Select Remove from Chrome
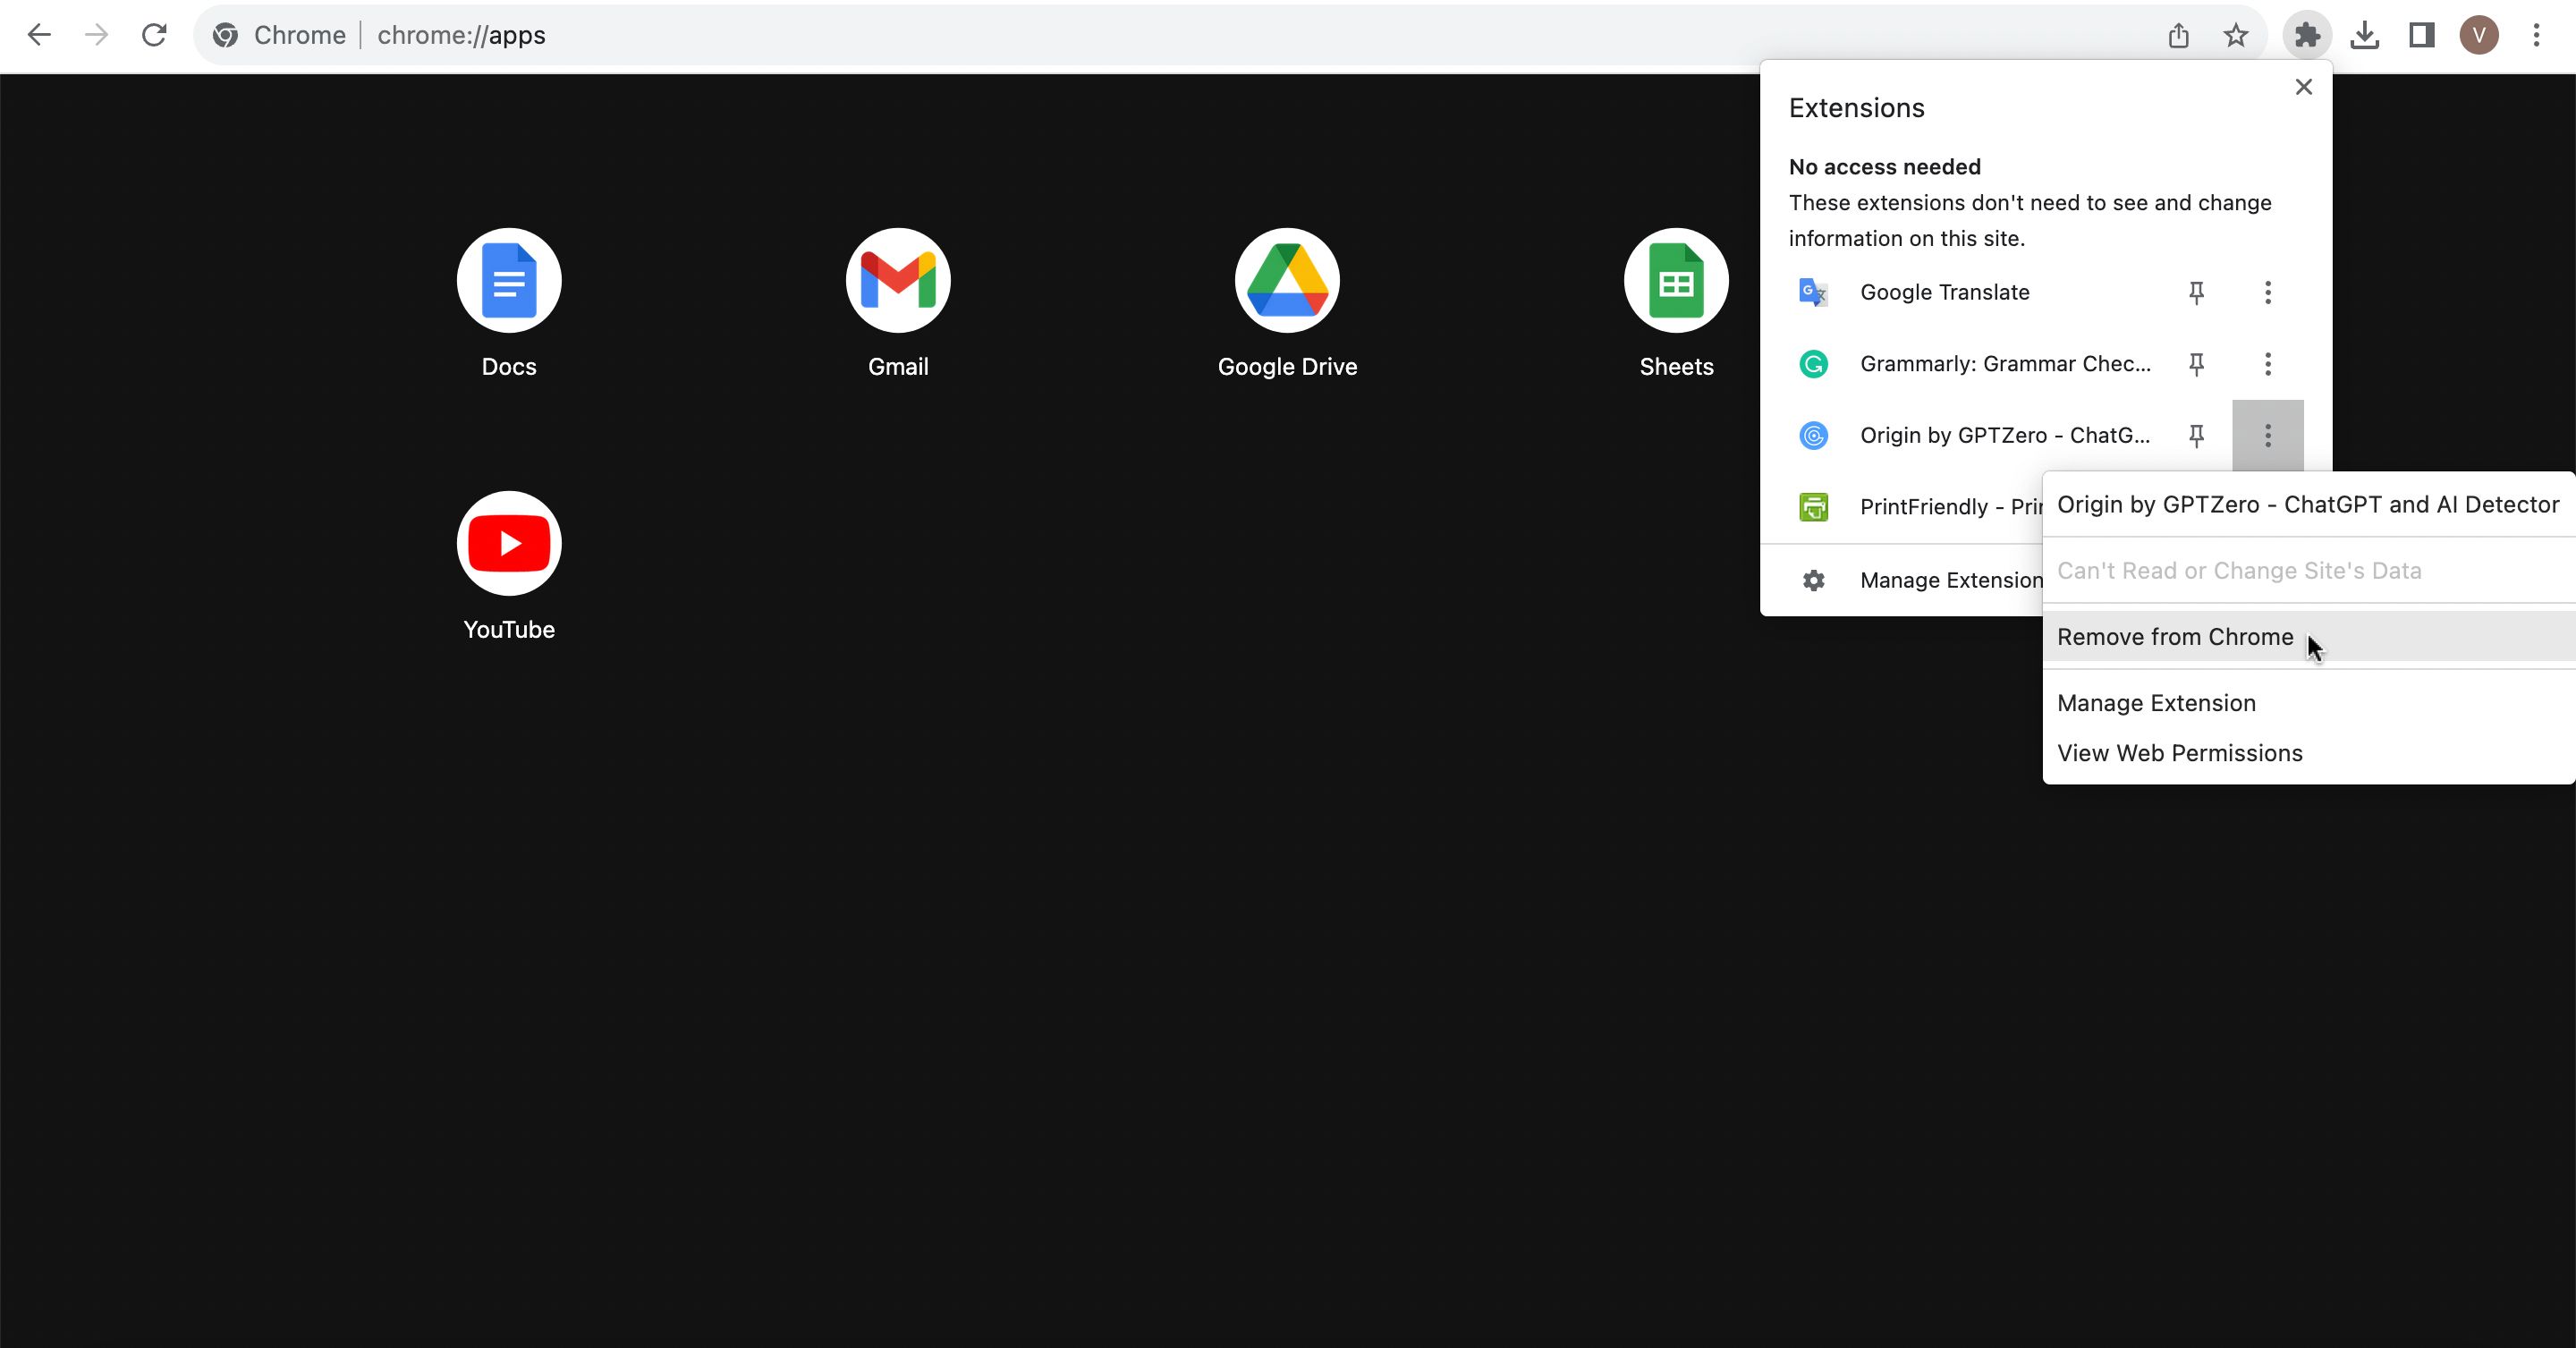The image size is (2576, 1348). pyautogui.click(x=2175, y=637)
